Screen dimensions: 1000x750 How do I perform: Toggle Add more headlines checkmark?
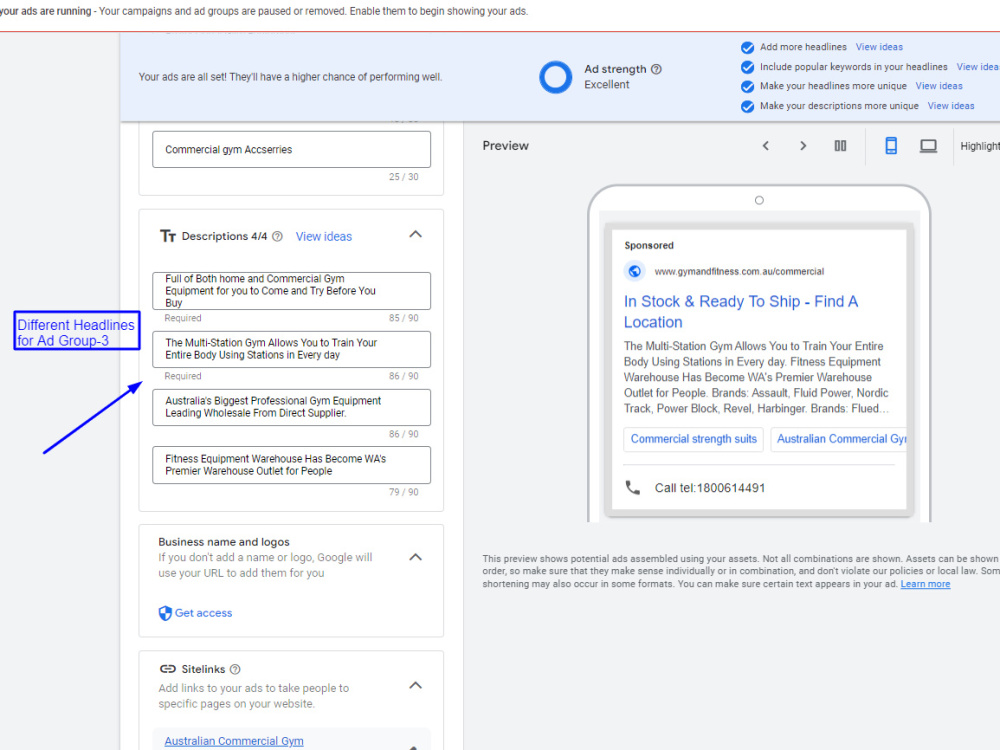pyautogui.click(x=747, y=47)
